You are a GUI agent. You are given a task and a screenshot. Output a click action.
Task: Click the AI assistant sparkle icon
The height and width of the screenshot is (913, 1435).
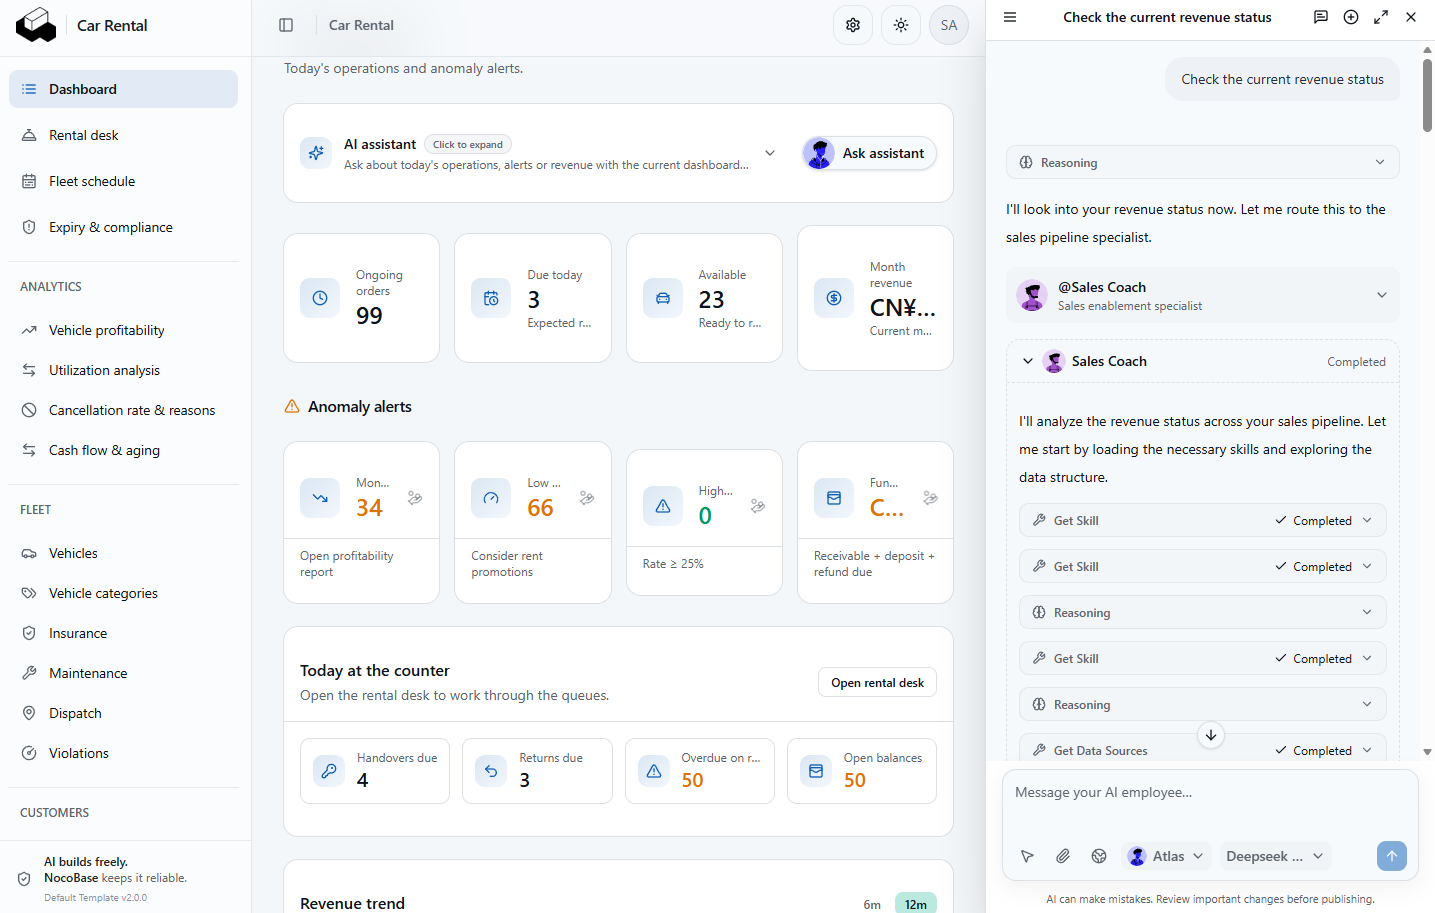tap(316, 153)
